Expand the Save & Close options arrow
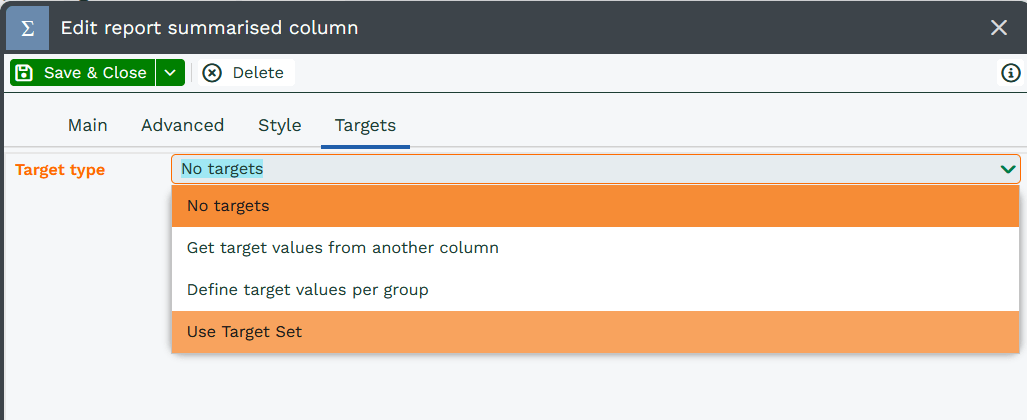The width and height of the screenshot is (1027, 420). click(170, 73)
